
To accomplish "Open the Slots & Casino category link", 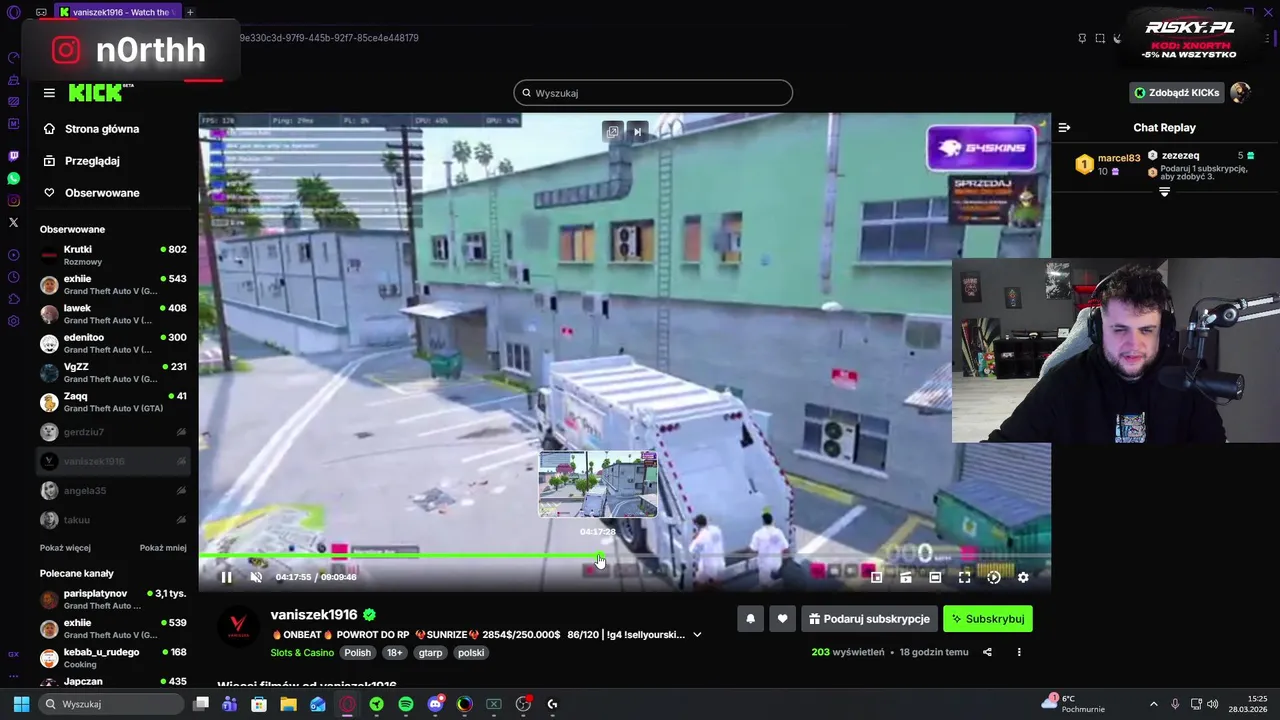I will pyautogui.click(x=302, y=653).
